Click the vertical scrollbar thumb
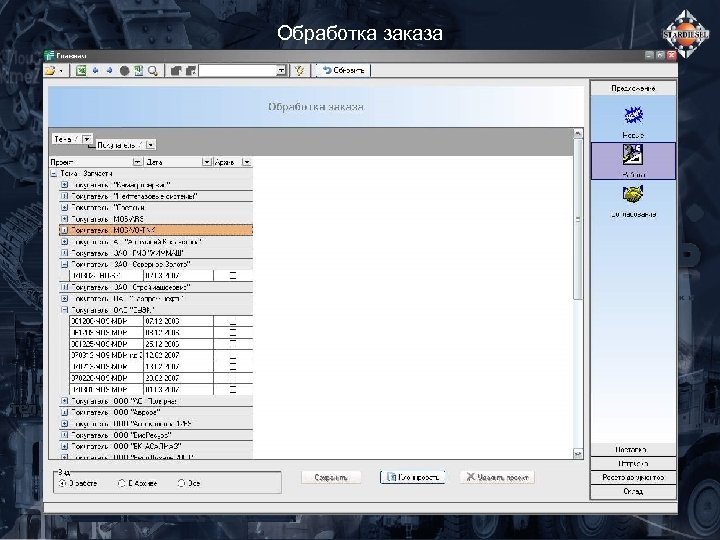 578,219
